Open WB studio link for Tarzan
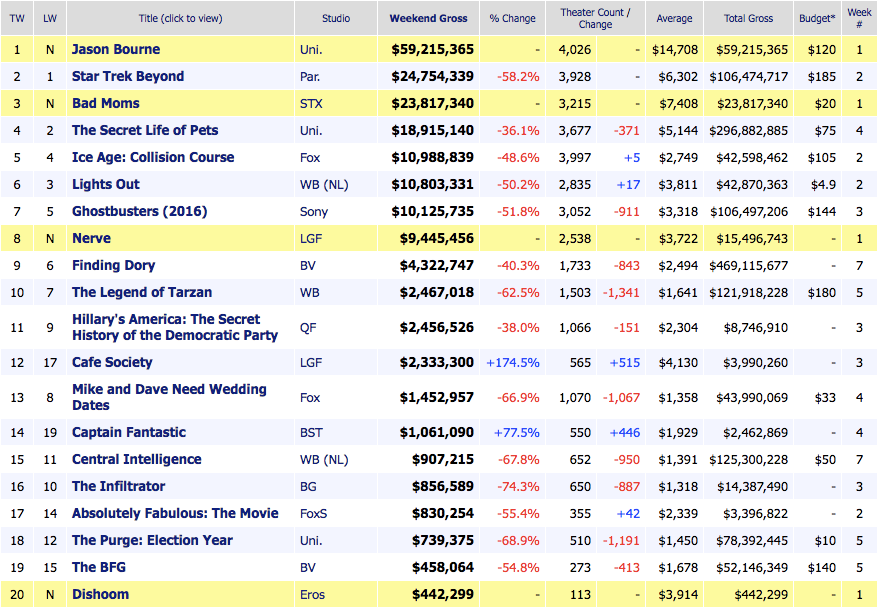Image resolution: width=878 pixels, height=609 pixels. tap(310, 292)
